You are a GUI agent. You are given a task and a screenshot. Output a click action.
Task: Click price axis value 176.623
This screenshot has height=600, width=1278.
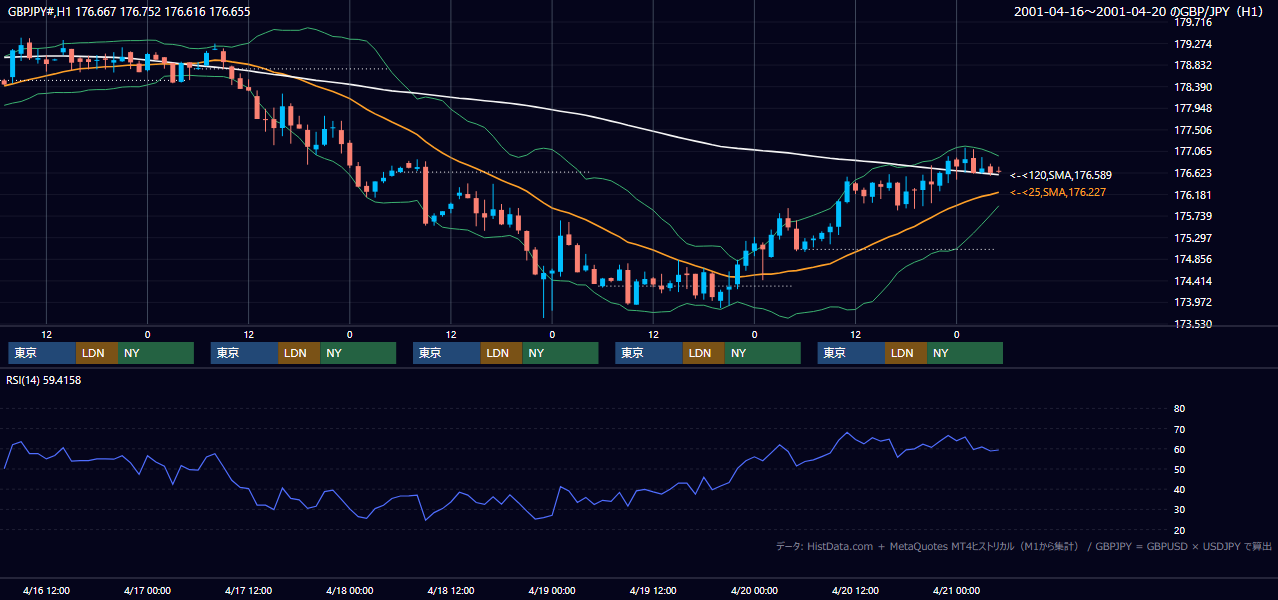(1192, 173)
